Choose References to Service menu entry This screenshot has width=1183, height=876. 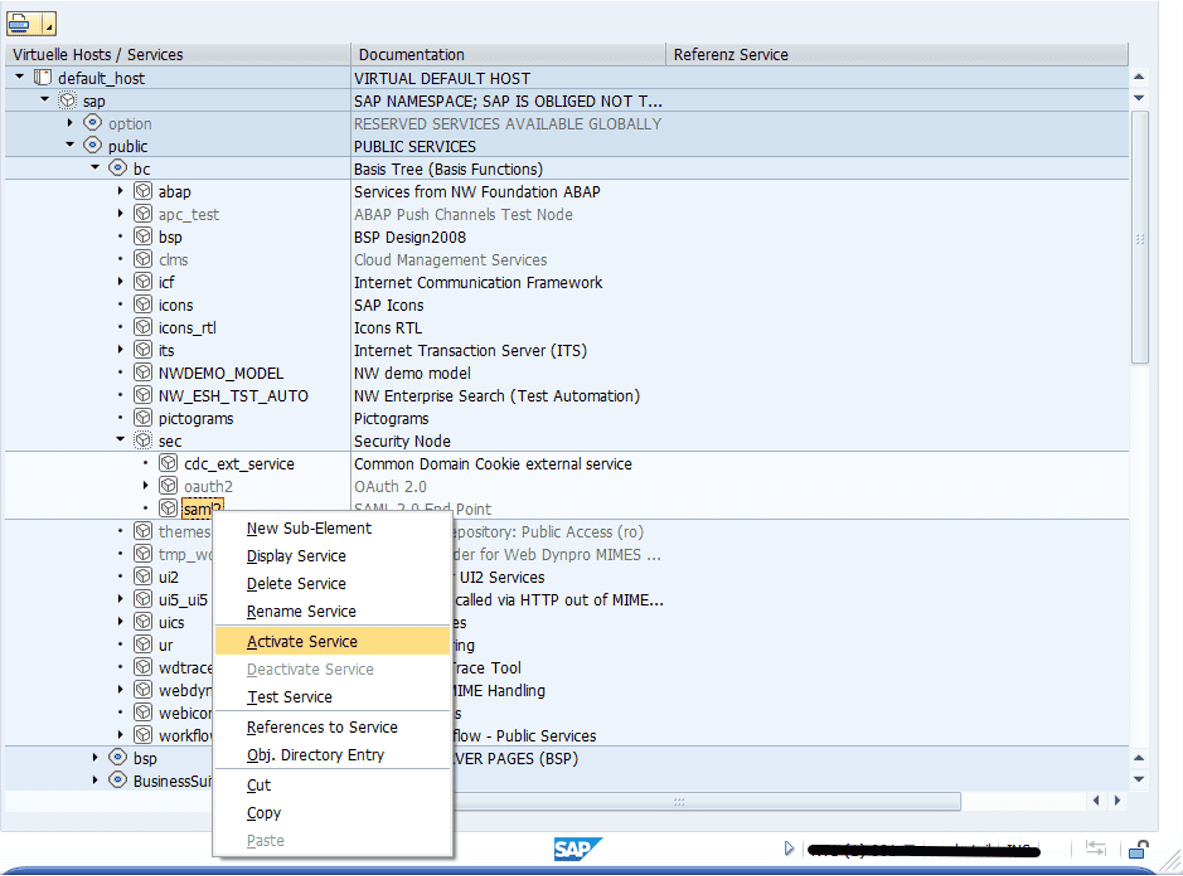coord(322,727)
